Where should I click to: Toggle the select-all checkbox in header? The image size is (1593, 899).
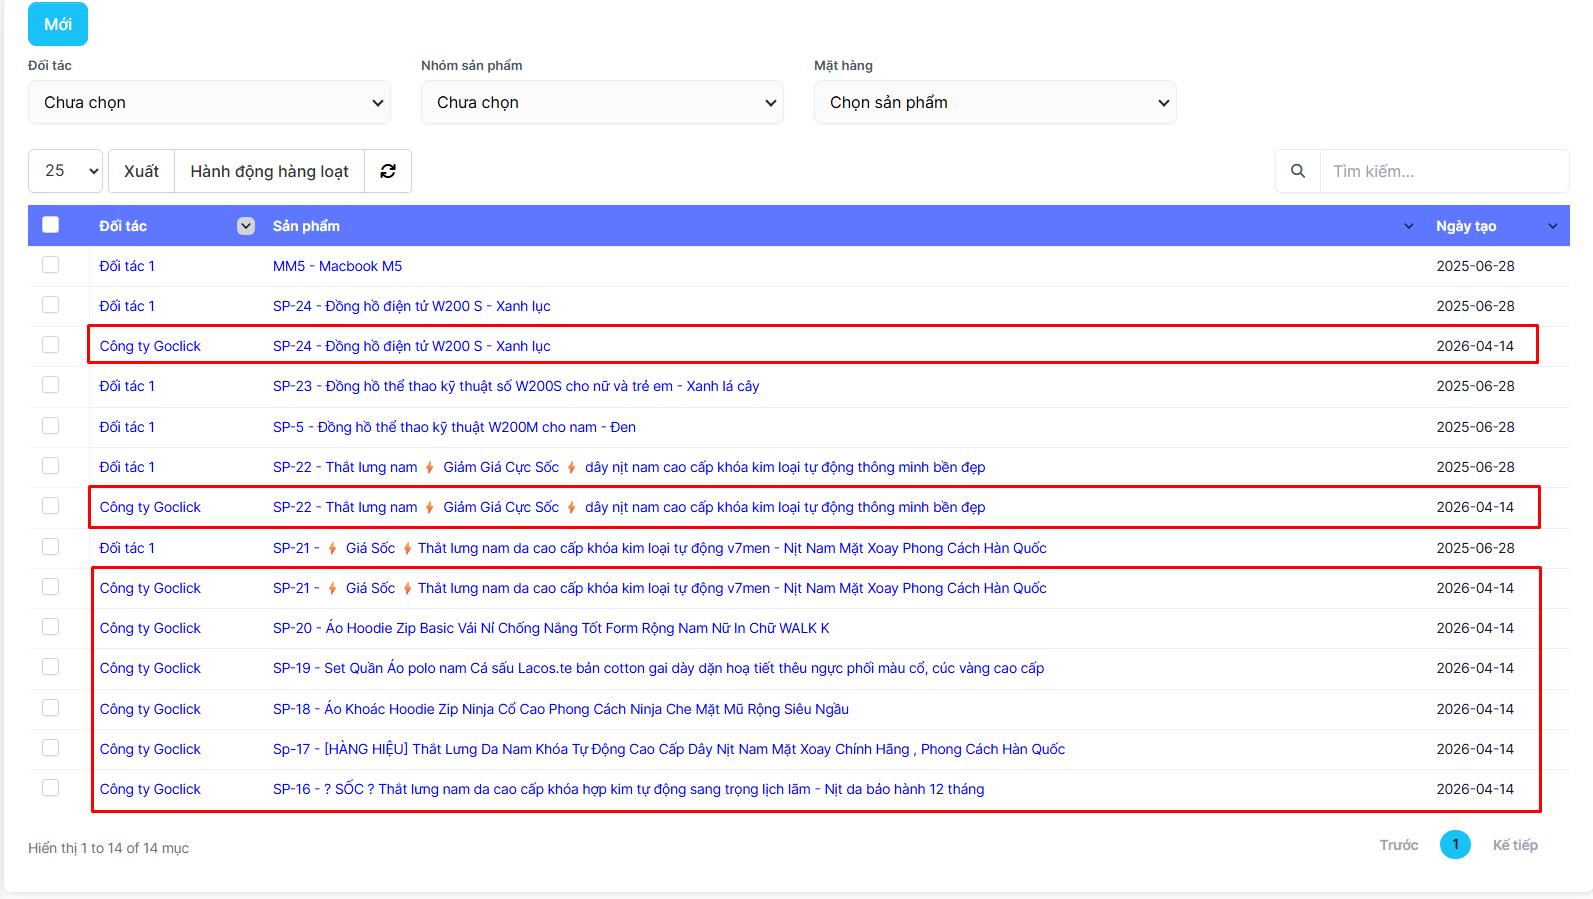51,225
